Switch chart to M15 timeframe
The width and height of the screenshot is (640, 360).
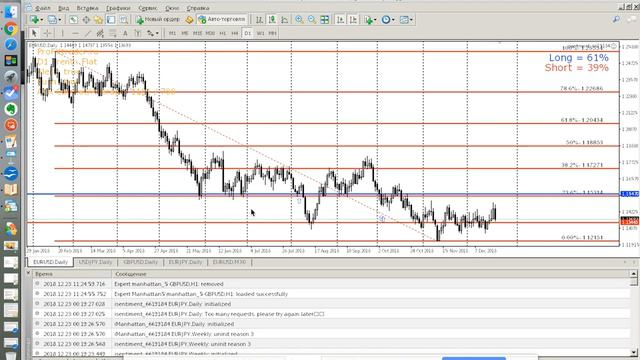click(x=198, y=33)
